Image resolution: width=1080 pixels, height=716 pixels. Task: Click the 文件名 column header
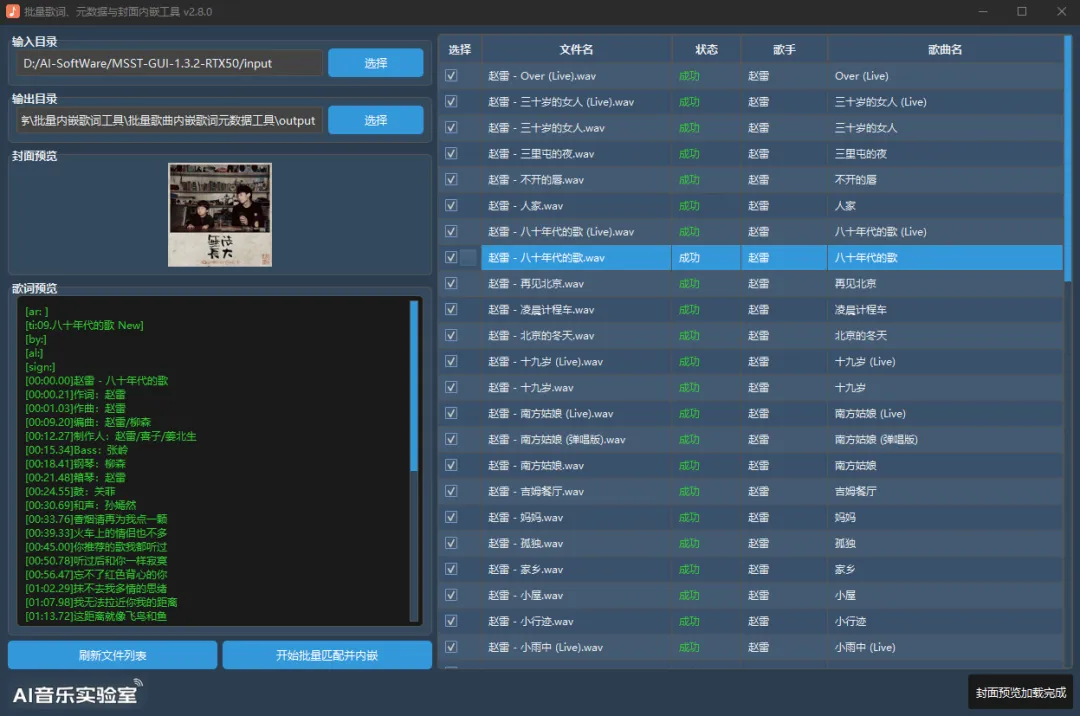(575, 47)
